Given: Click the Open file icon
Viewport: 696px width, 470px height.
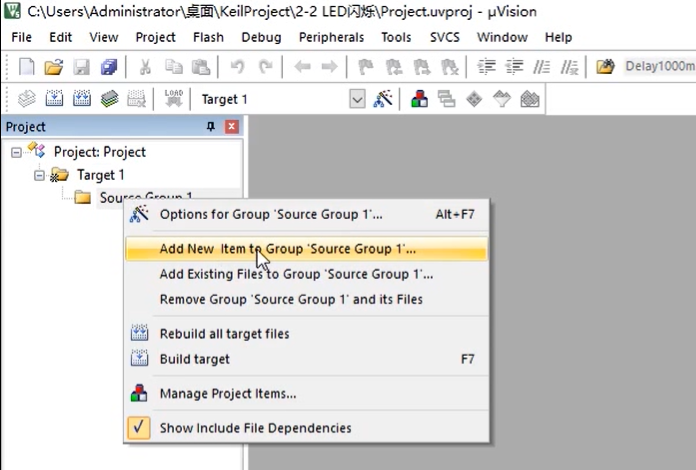Looking at the screenshot, I should point(54,67).
